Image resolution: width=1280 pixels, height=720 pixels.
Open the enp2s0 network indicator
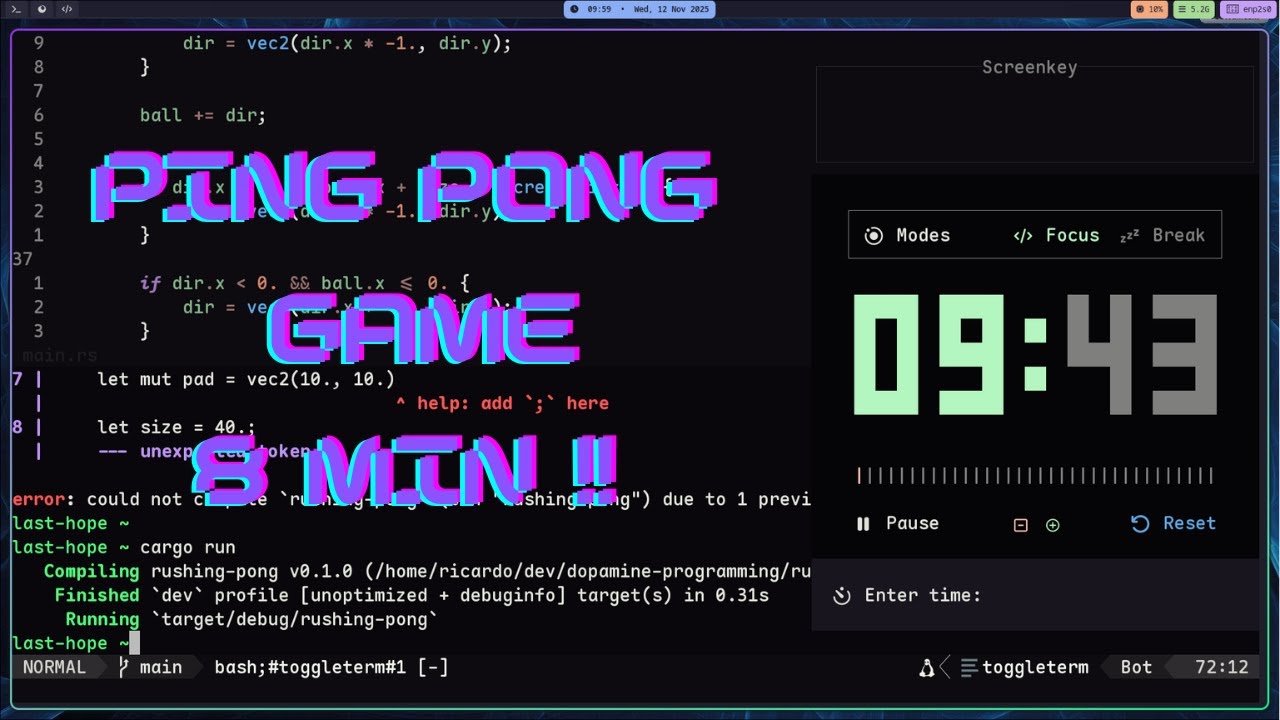pos(1248,9)
